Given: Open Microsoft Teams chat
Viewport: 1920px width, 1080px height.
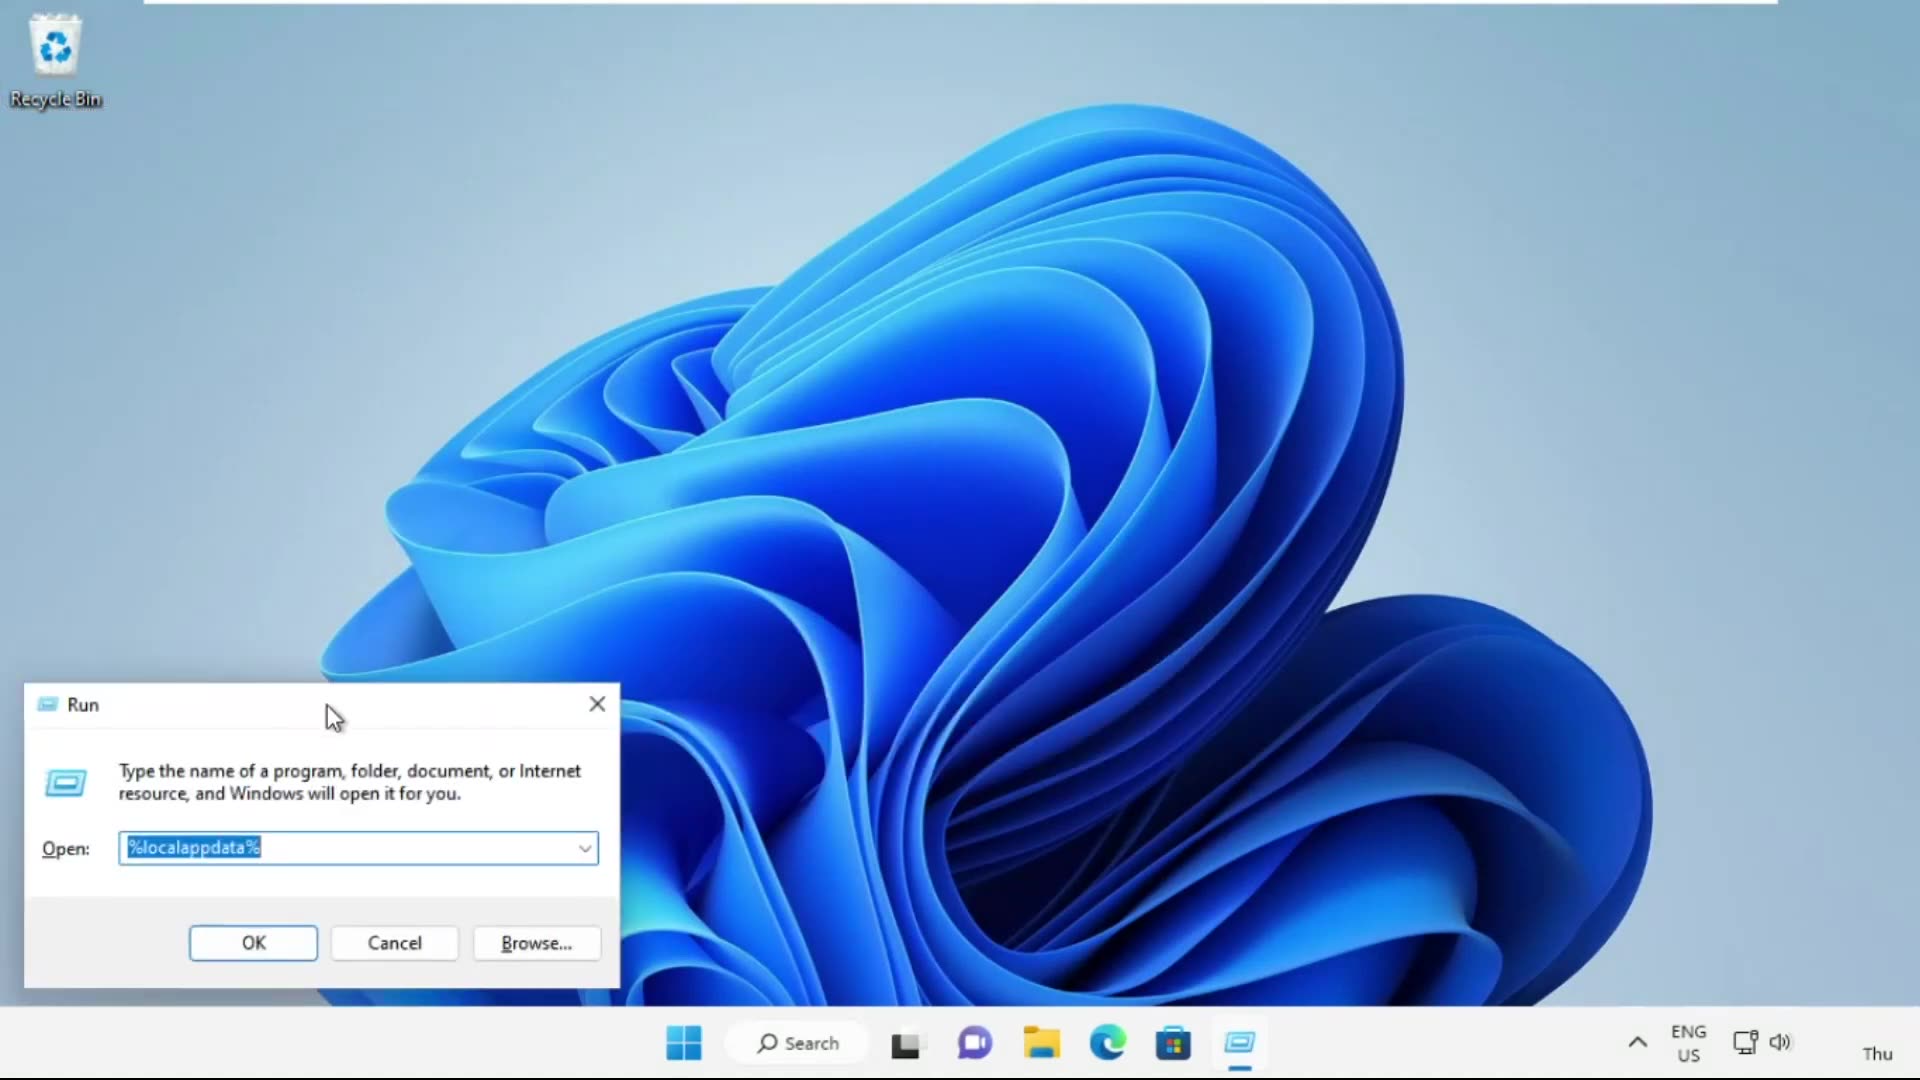Looking at the screenshot, I should click(x=973, y=1042).
